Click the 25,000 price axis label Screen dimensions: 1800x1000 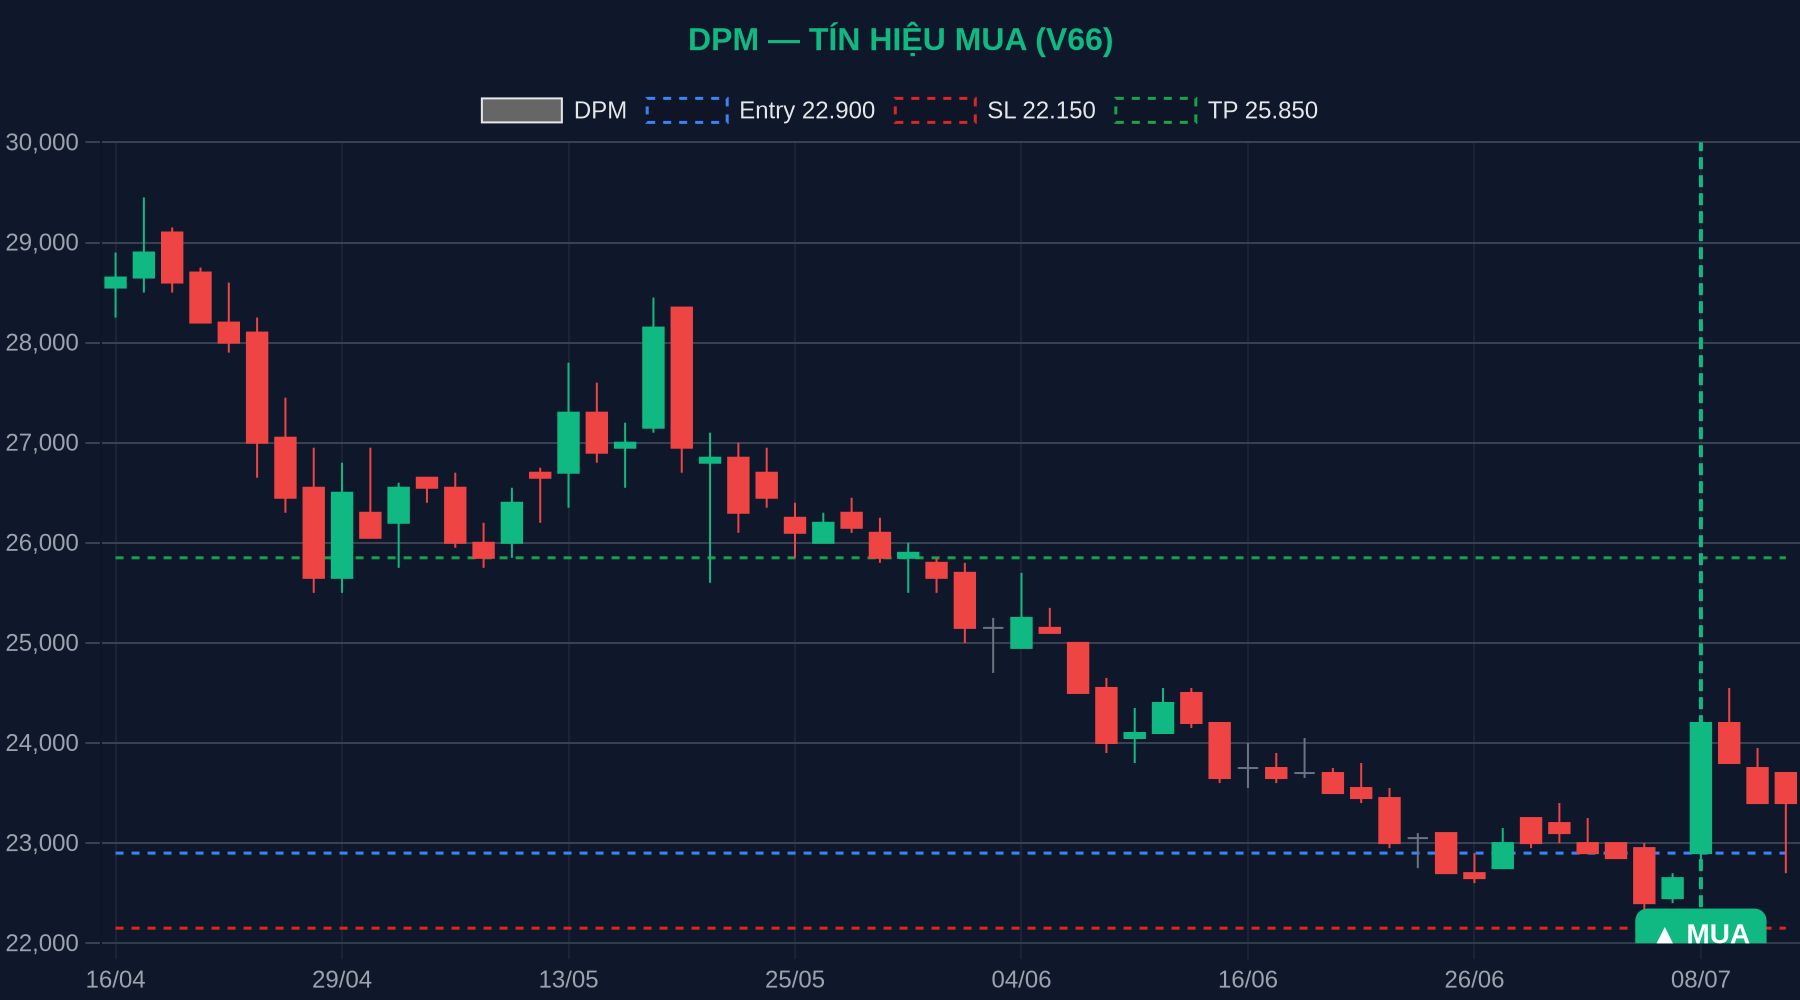pyautogui.click(x=42, y=642)
